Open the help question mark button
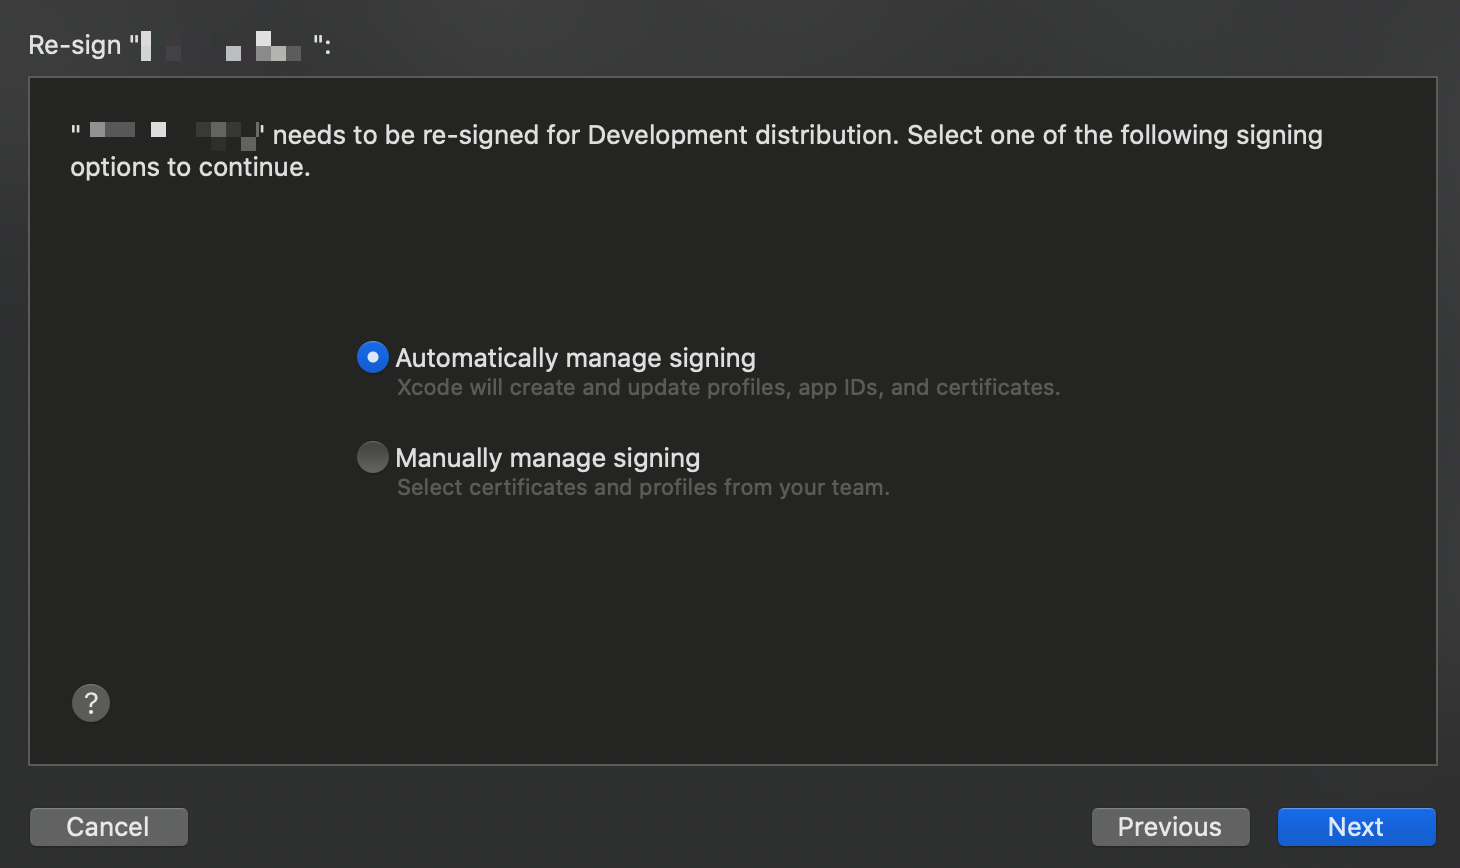1460x868 pixels. 91,703
